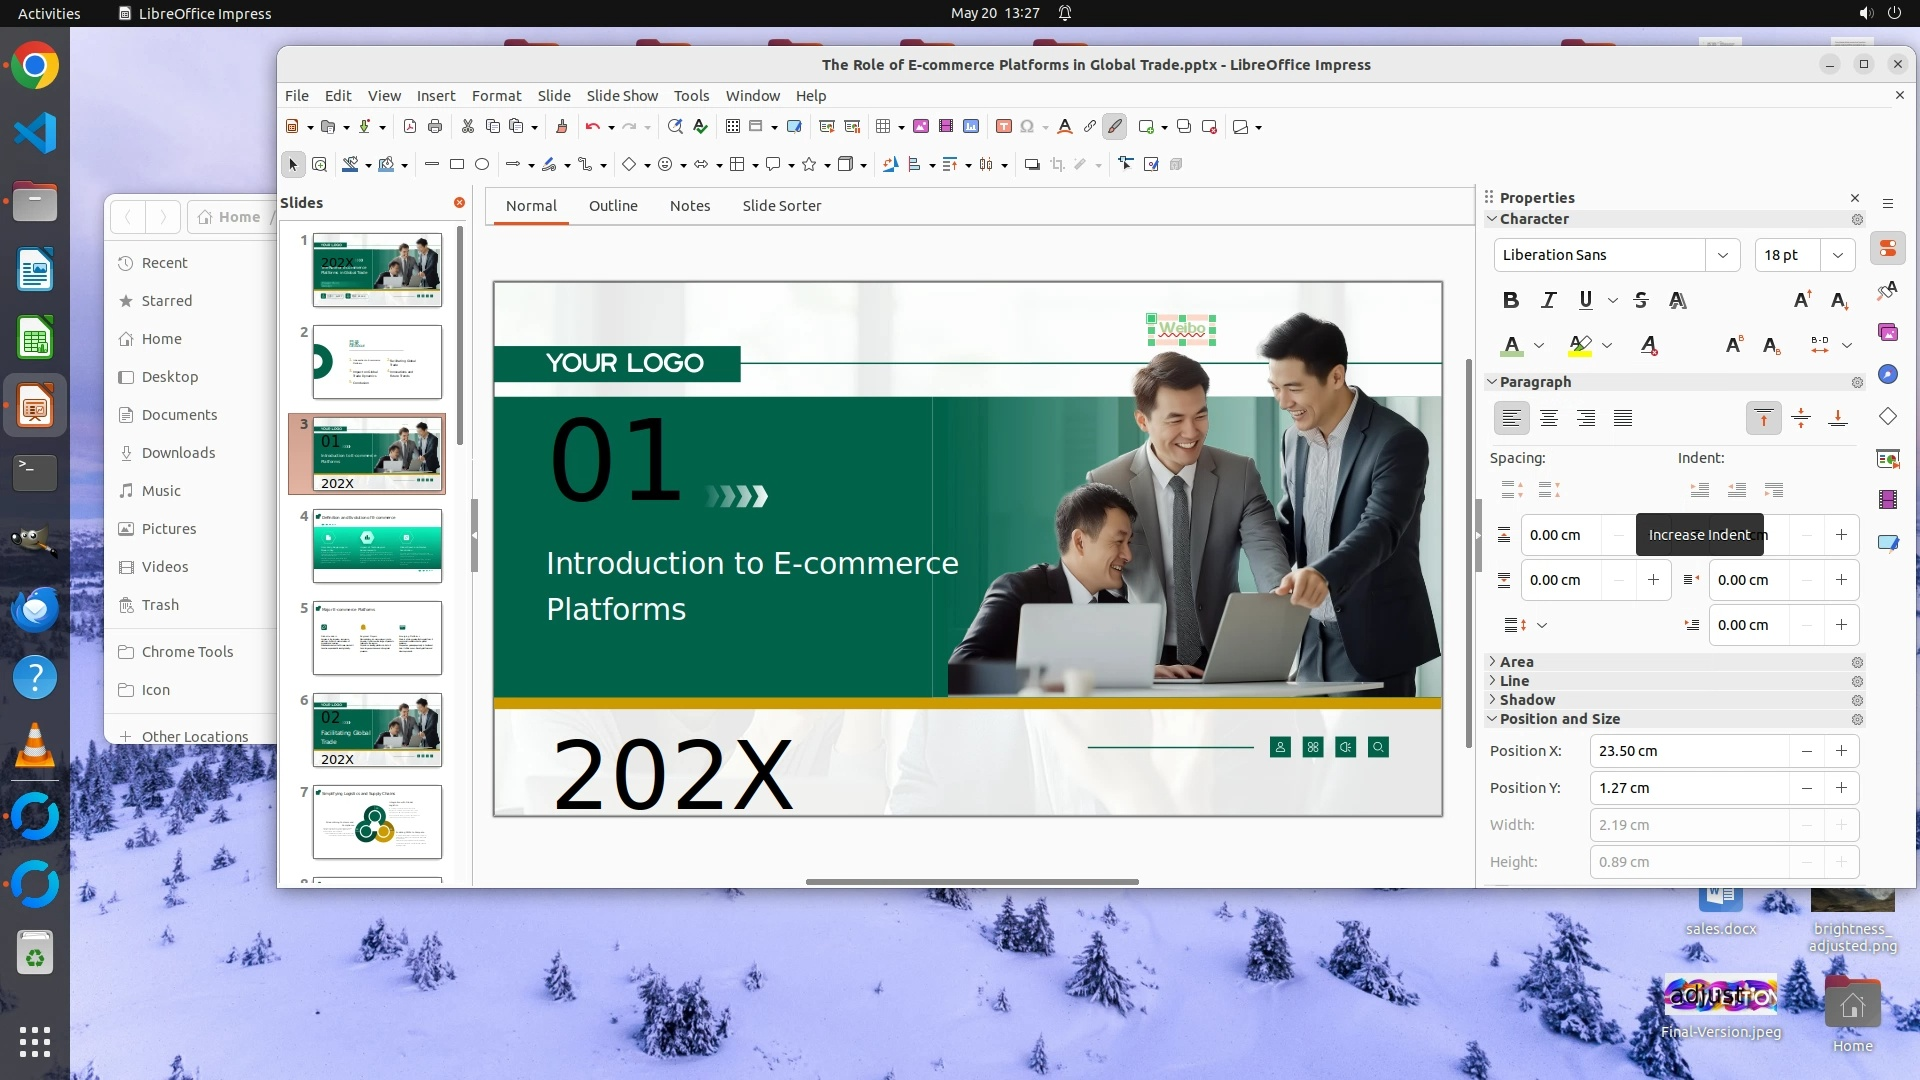Click the font color swatch icon
Viewport: 1920px width, 1080px height.
pos(1512,346)
